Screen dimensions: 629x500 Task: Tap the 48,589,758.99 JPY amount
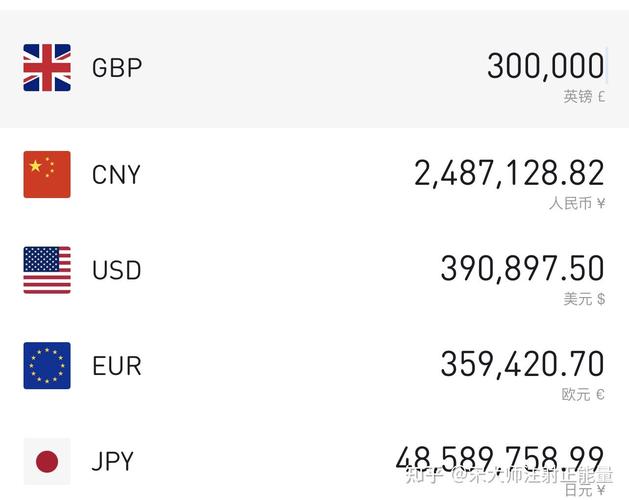coord(500,458)
